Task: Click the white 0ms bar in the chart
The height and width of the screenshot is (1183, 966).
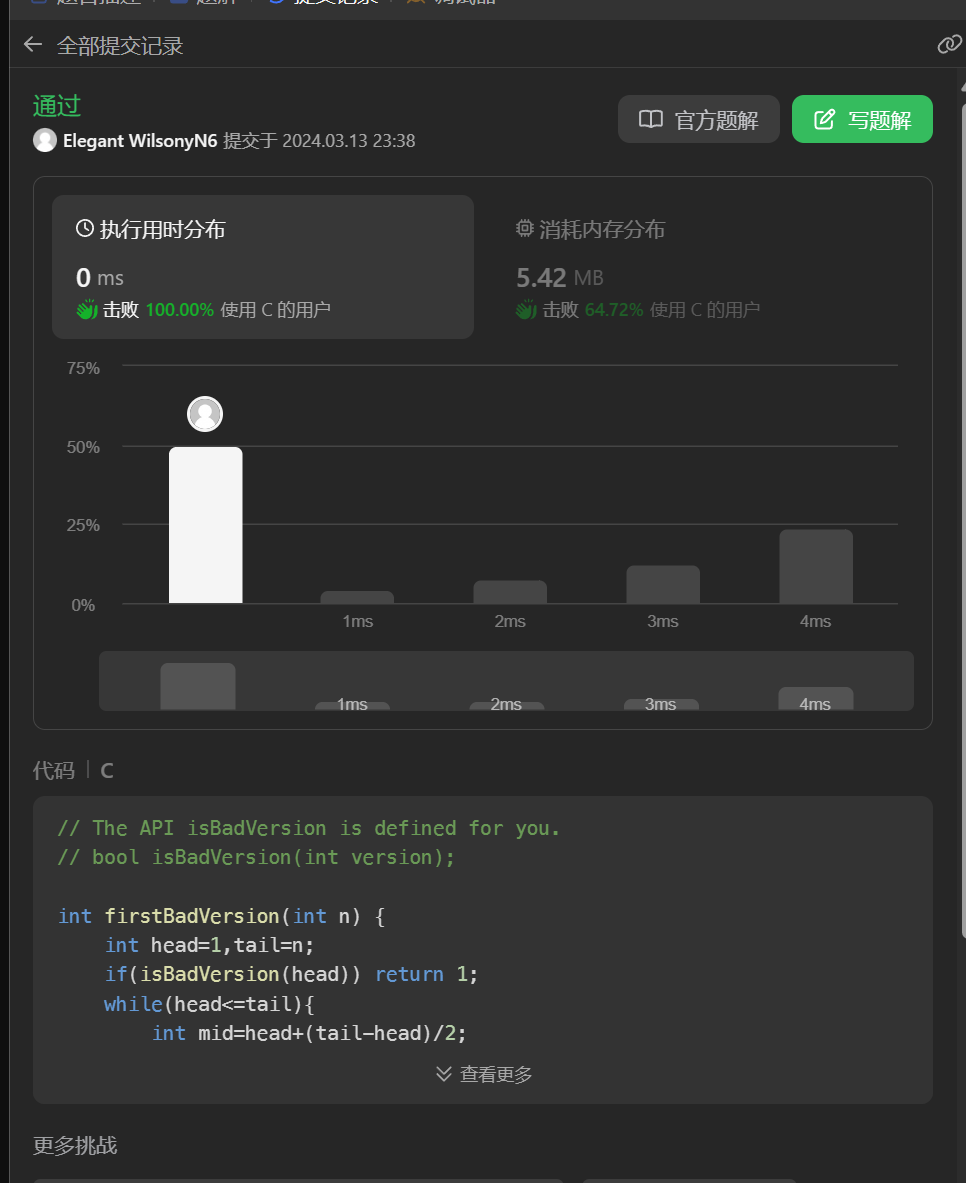Action: (x=205, y=525)
